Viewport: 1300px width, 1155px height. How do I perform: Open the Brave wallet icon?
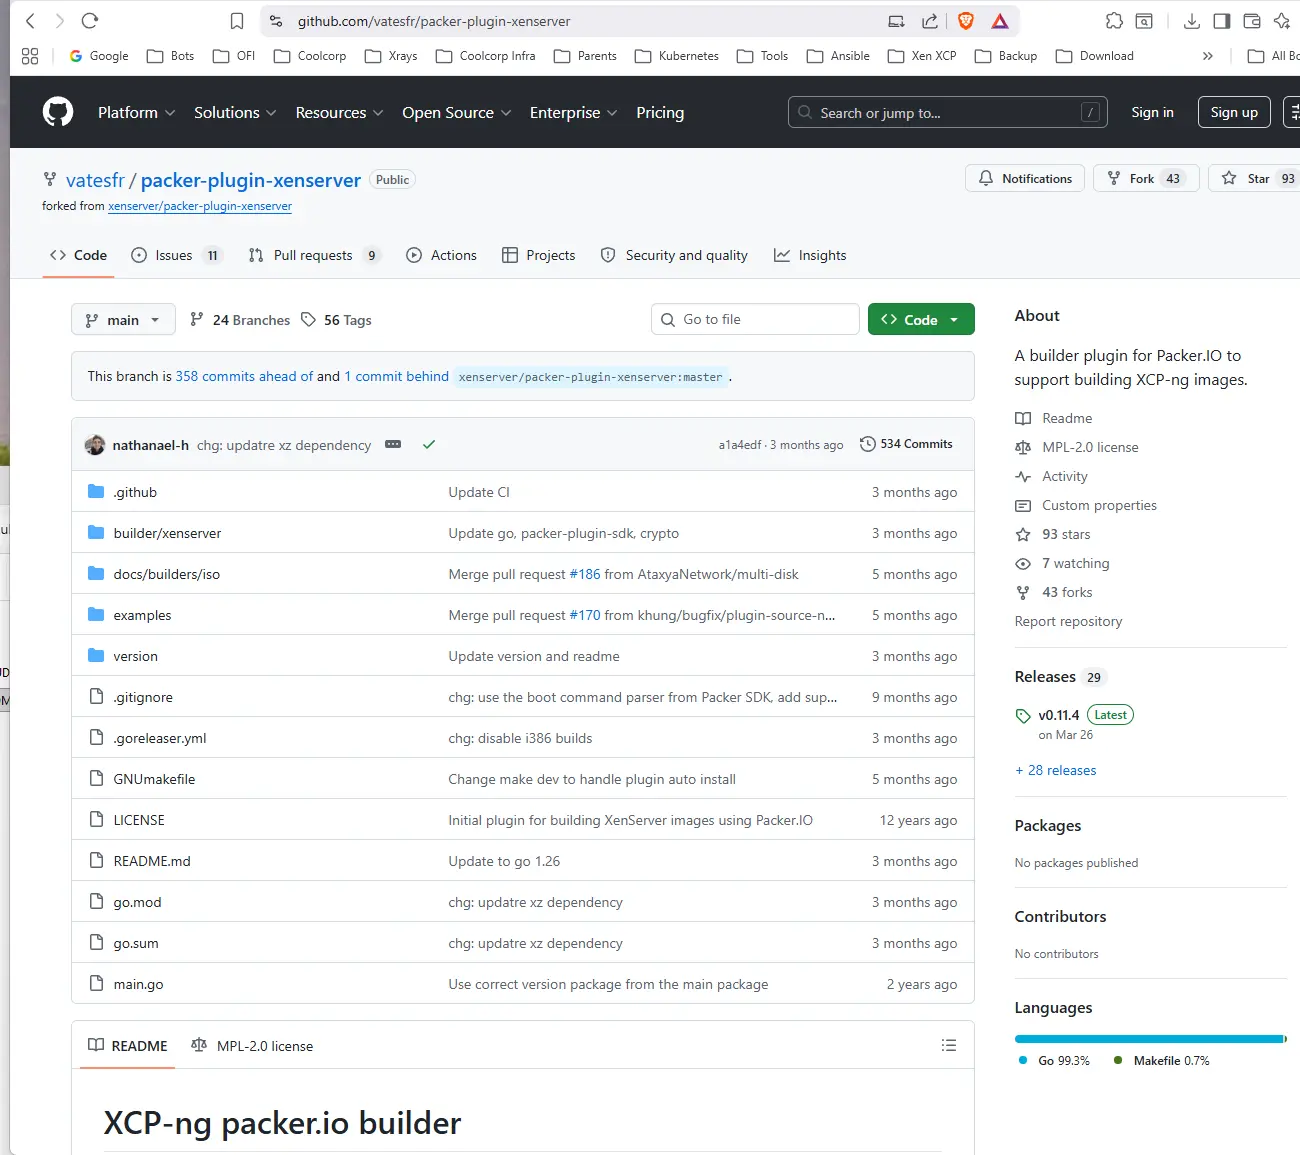1251,20
